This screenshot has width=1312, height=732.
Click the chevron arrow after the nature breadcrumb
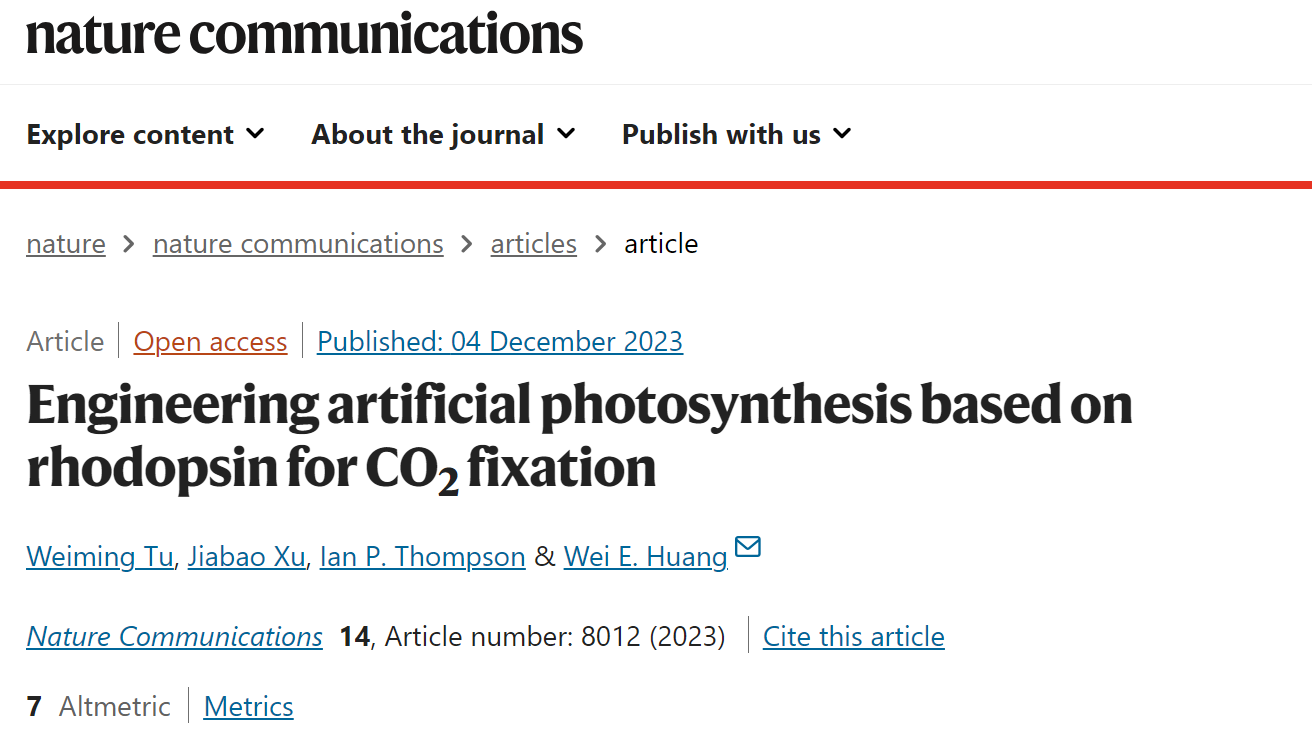point(129,244)
